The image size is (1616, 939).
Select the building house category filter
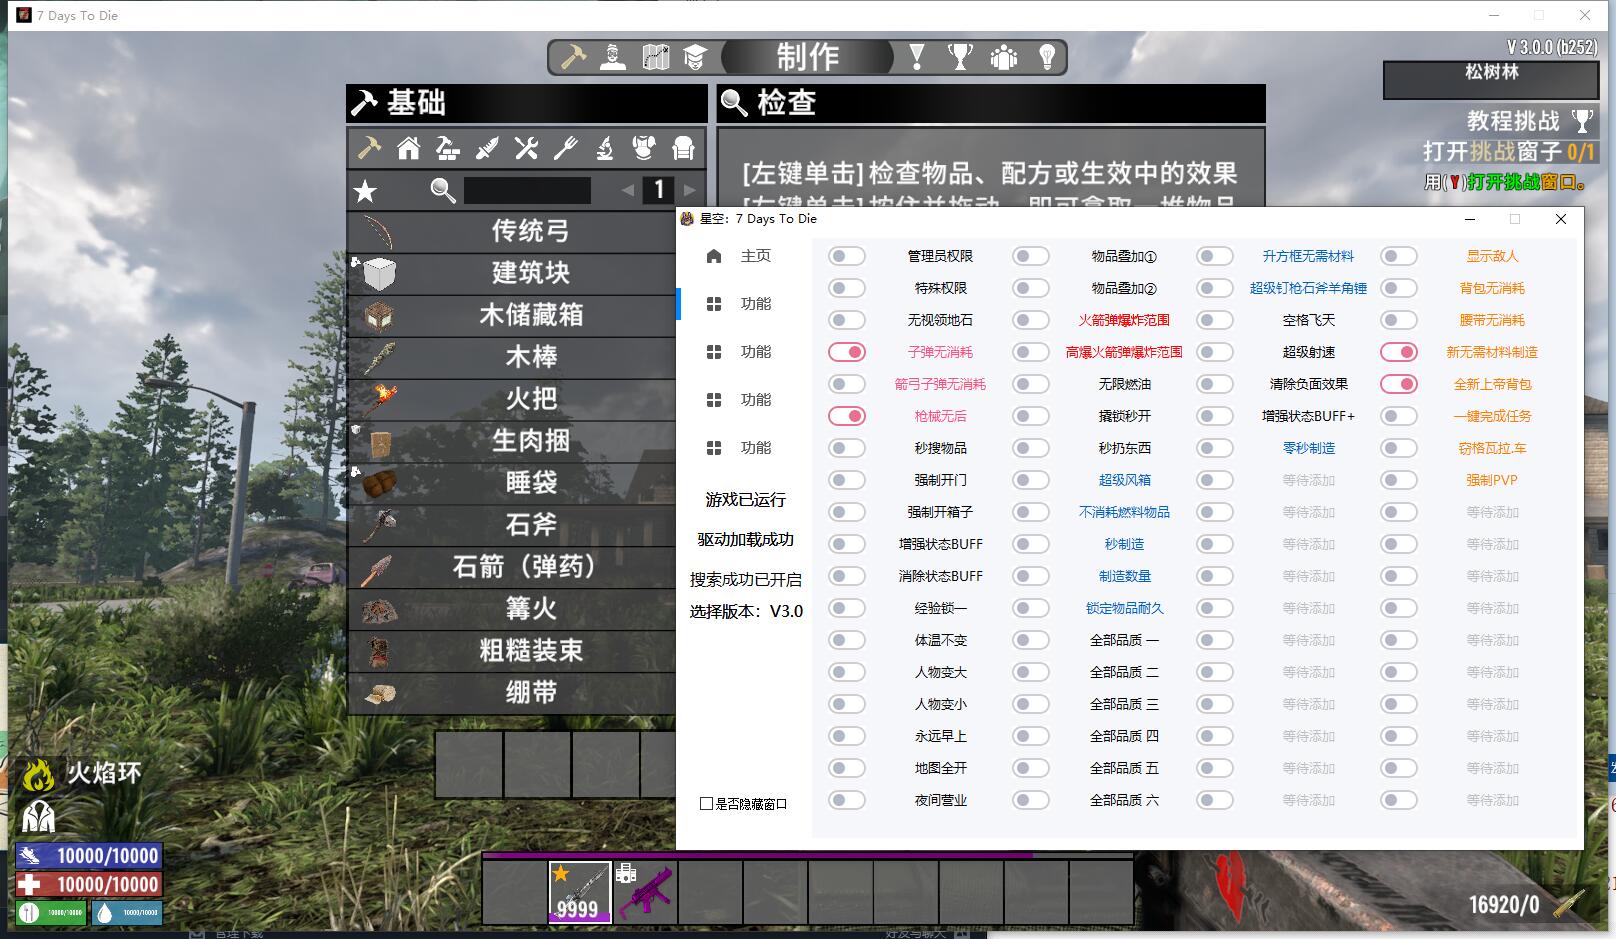tap(408, 149)
